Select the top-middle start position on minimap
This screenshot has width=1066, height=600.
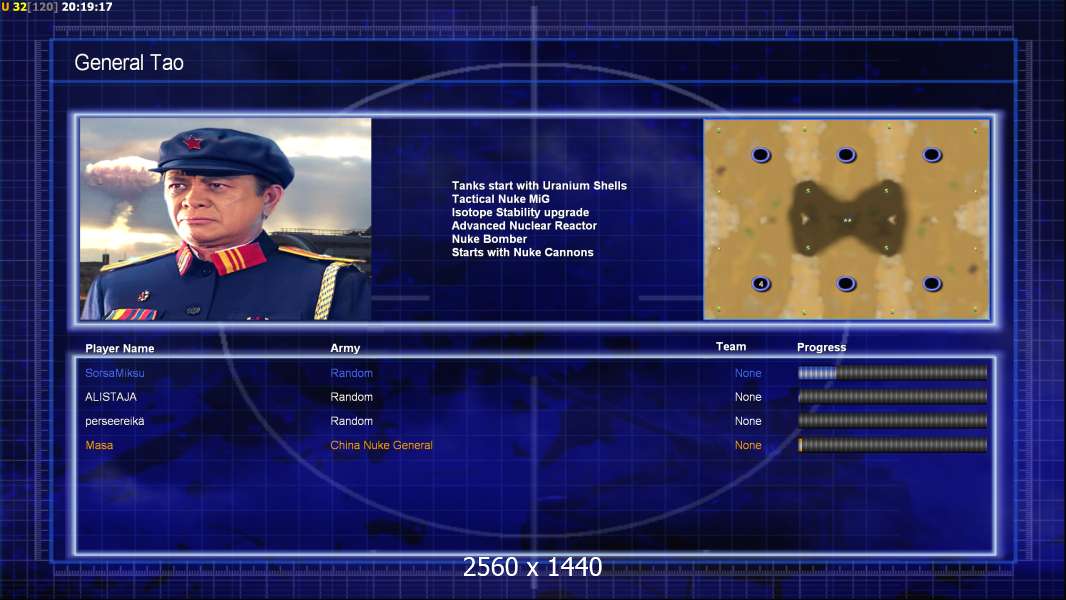[846, 155]
